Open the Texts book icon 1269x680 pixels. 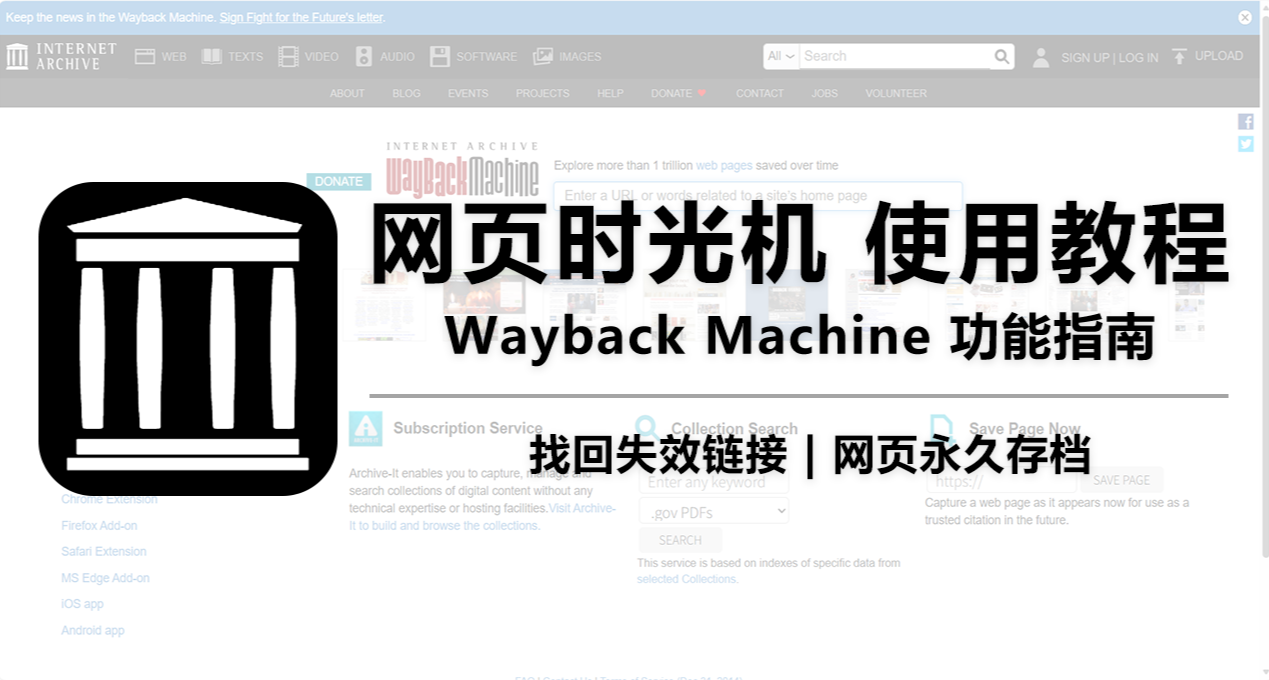(x=212, y=57)
